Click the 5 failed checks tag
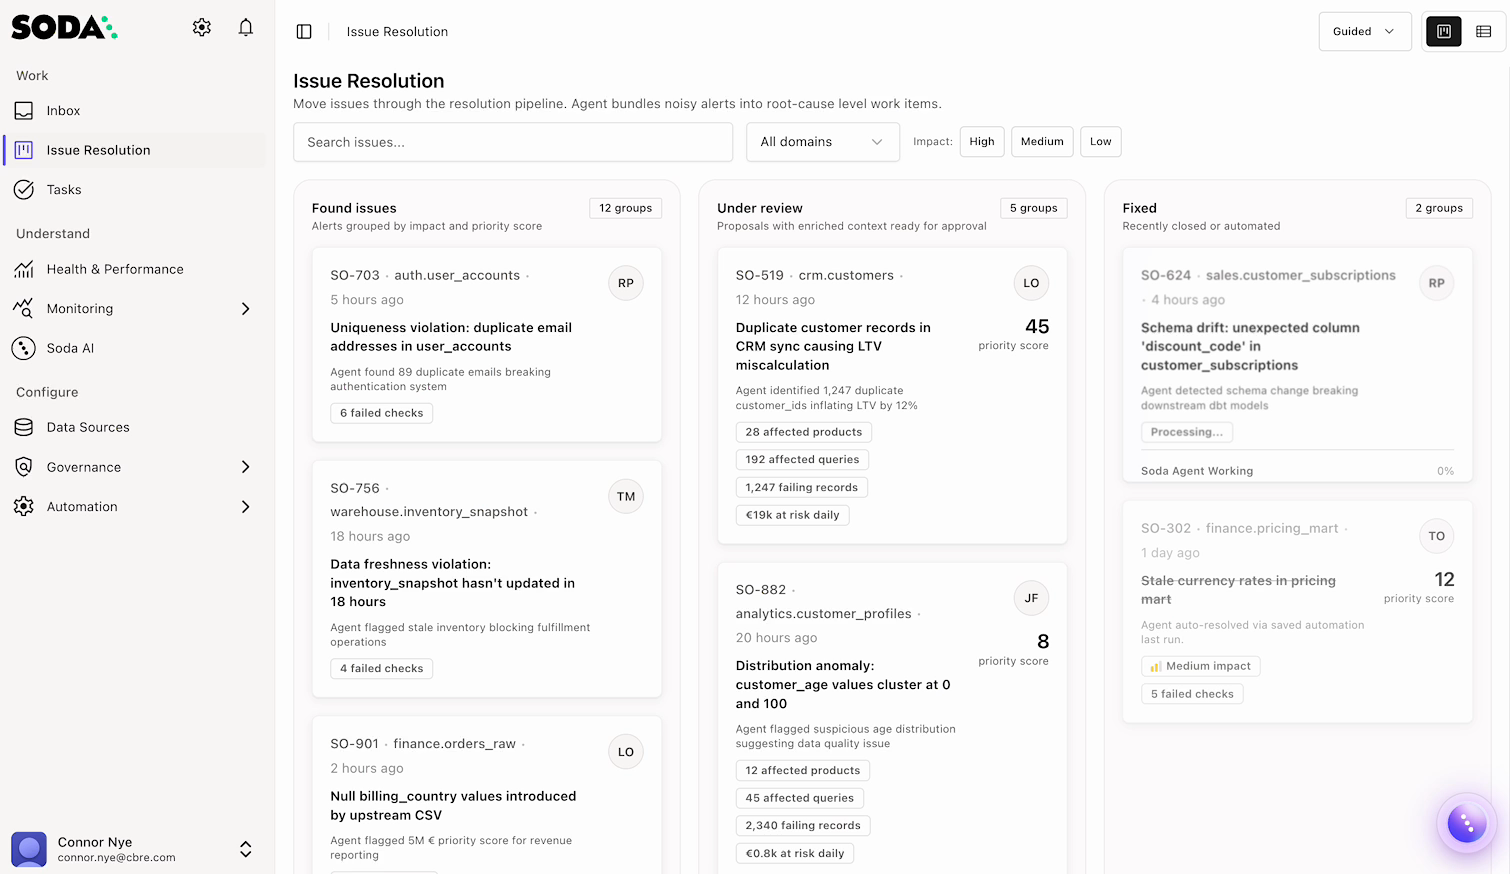This screenshot has width=1510, height=874. coord(1192,694)
